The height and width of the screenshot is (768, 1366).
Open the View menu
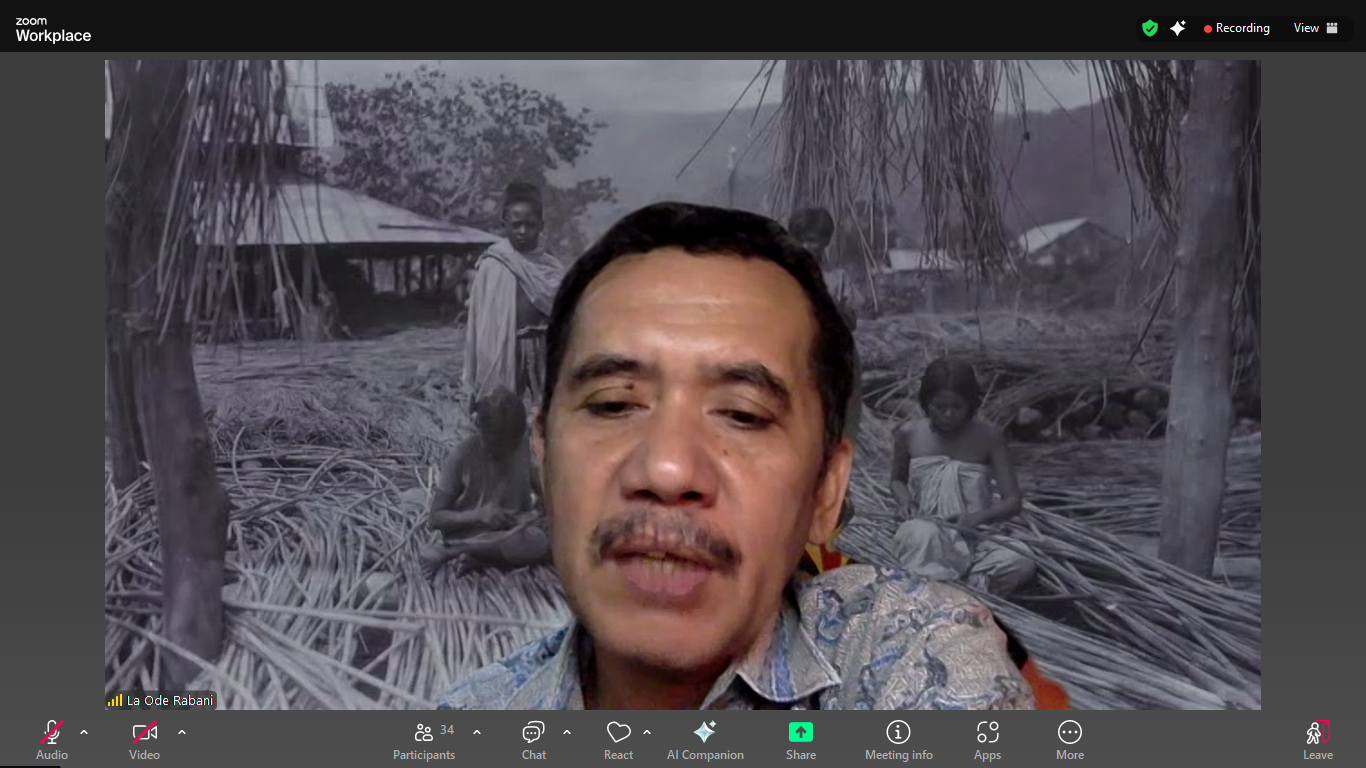click(1316, 27)
